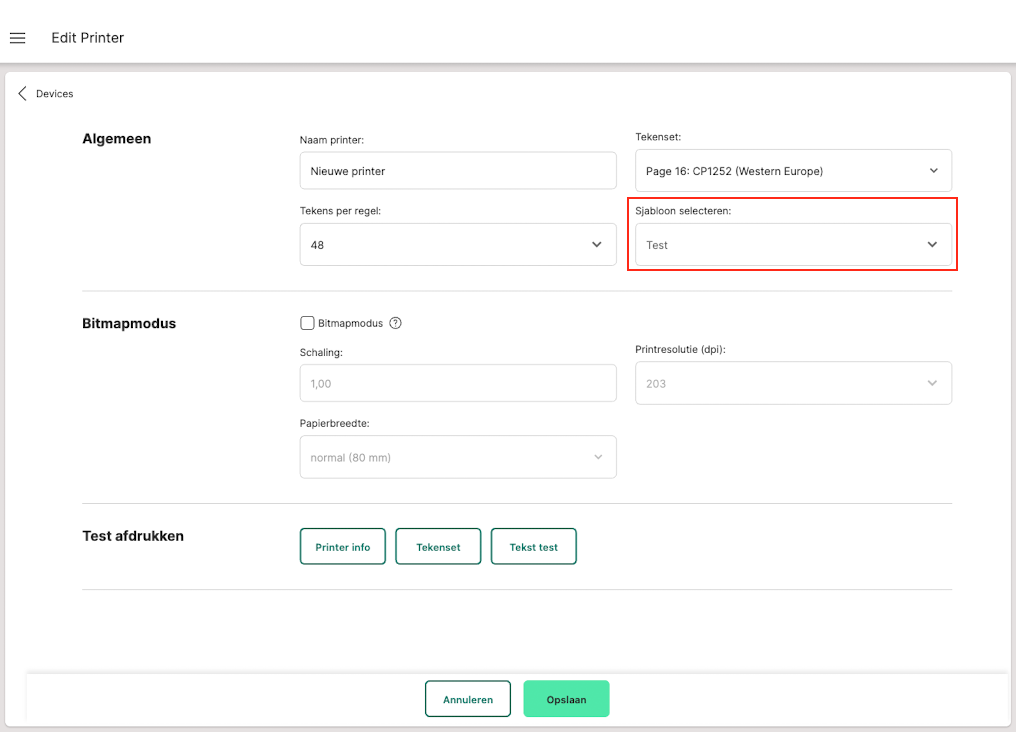The width and height of the screenshot is (1016, 732).
Task: Click the Bitmapmodus checkbox label text
Action: [350, 323]
